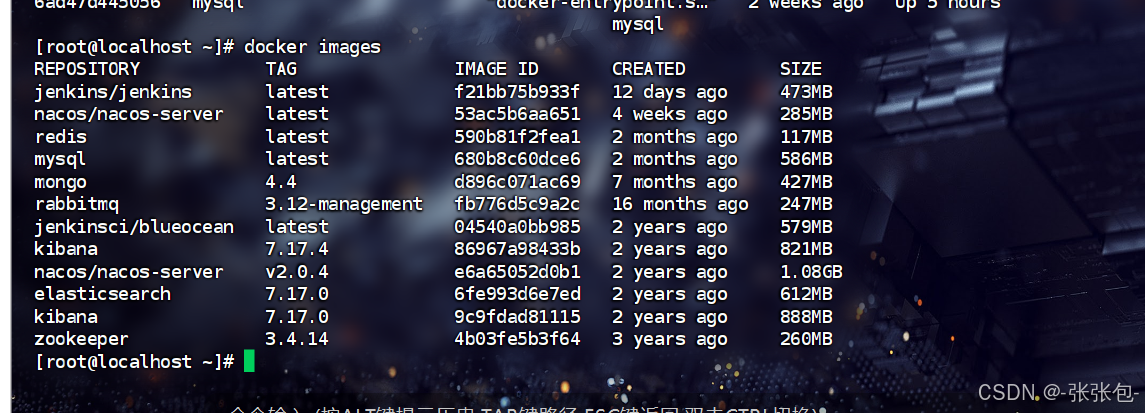Click nacos/nacos-server in the v2.0.4 row

click(x=129, y=272)
